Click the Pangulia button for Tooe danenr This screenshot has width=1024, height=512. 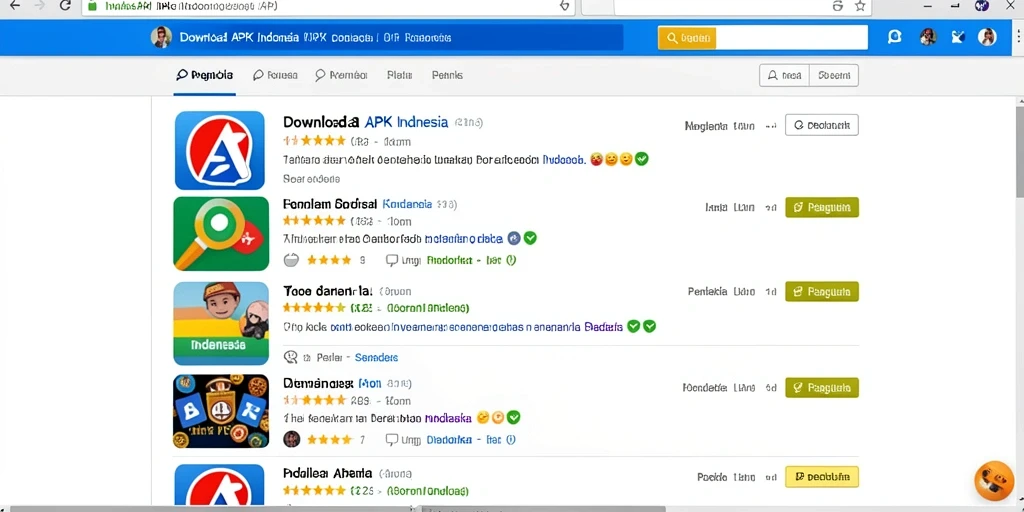(x=822, y=291)
